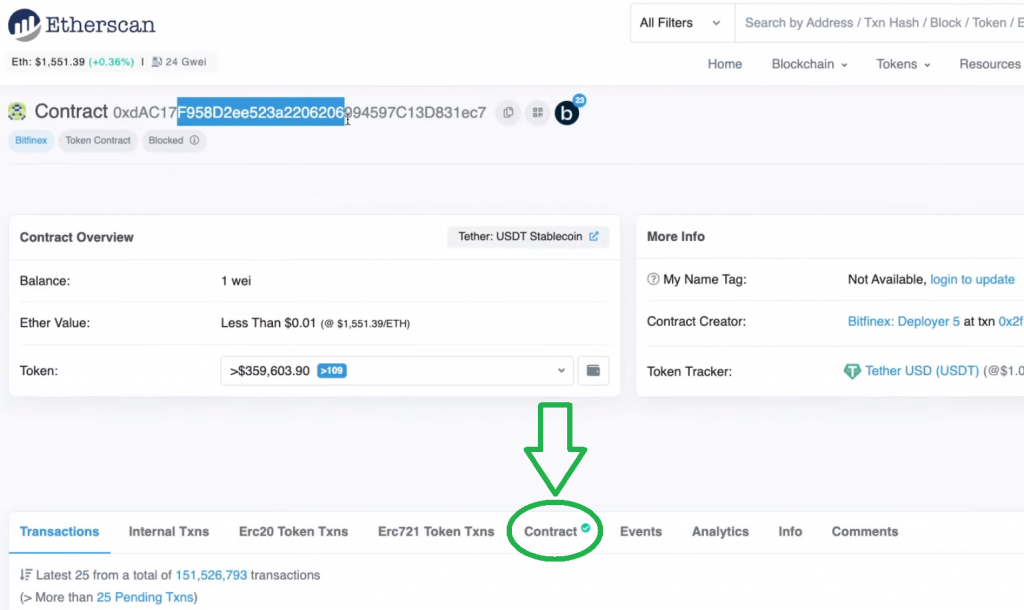Open the All Filters dropdown
Image resolution: width=1024 pixels, height=610 pixels.
tap(682, 23)
